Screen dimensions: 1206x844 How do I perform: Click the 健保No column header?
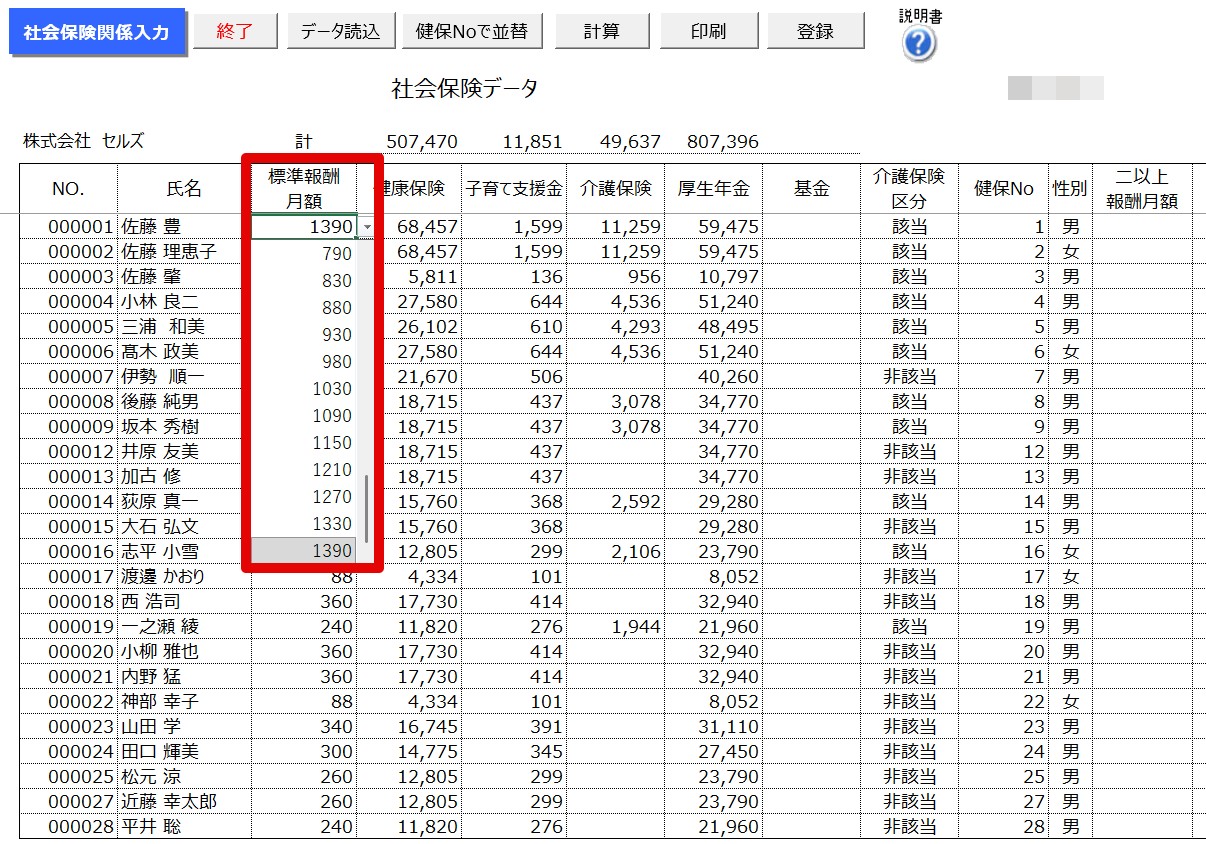[x=1004, y=189]
